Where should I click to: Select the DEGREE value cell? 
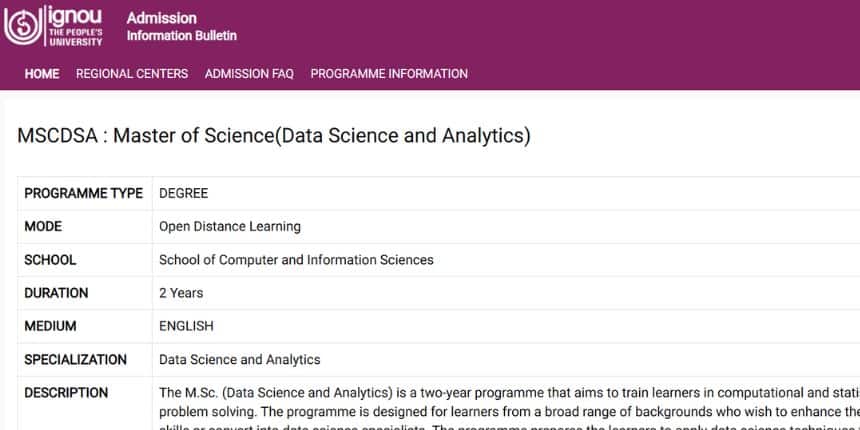184,193
